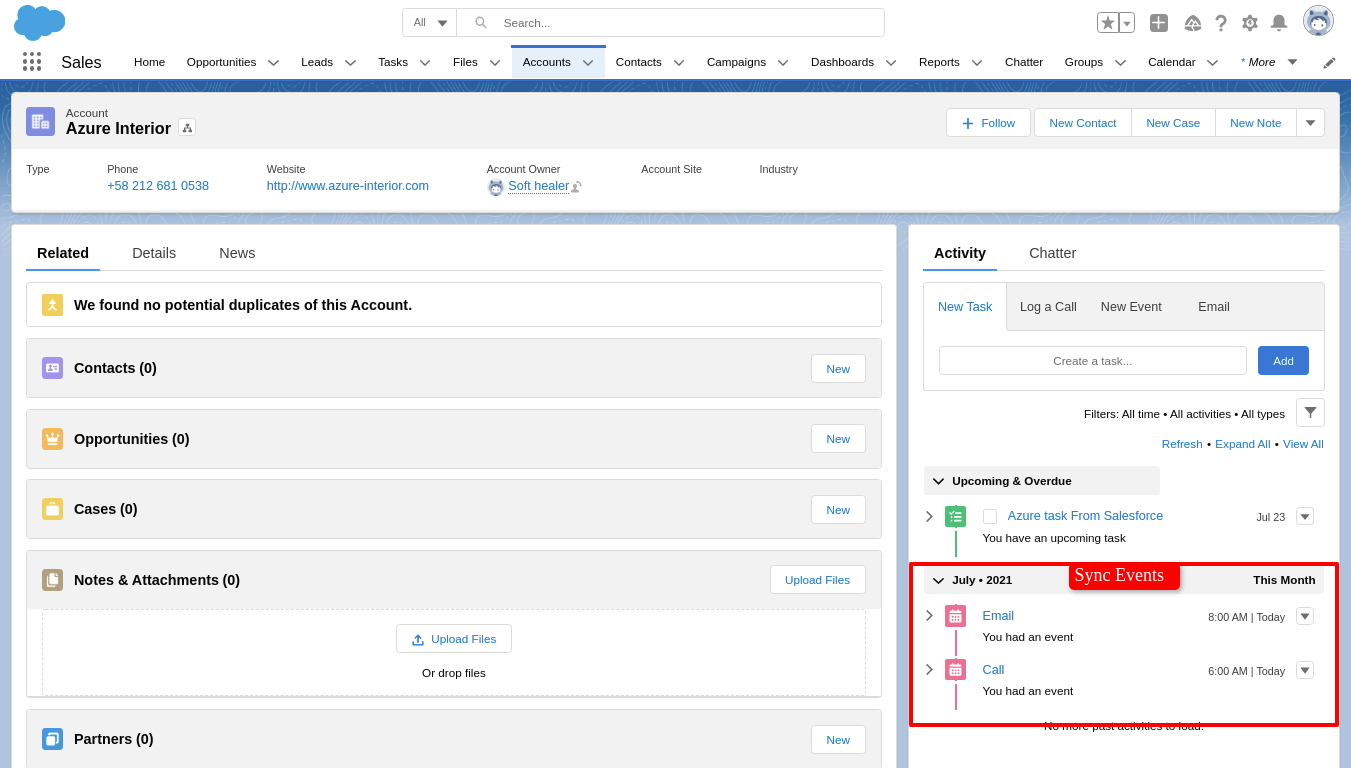Image resolution: width=1351 pixels, height=768 pixels.
Task: Open the favorites list dropdown arrow
Action: tap(1127, 23)
